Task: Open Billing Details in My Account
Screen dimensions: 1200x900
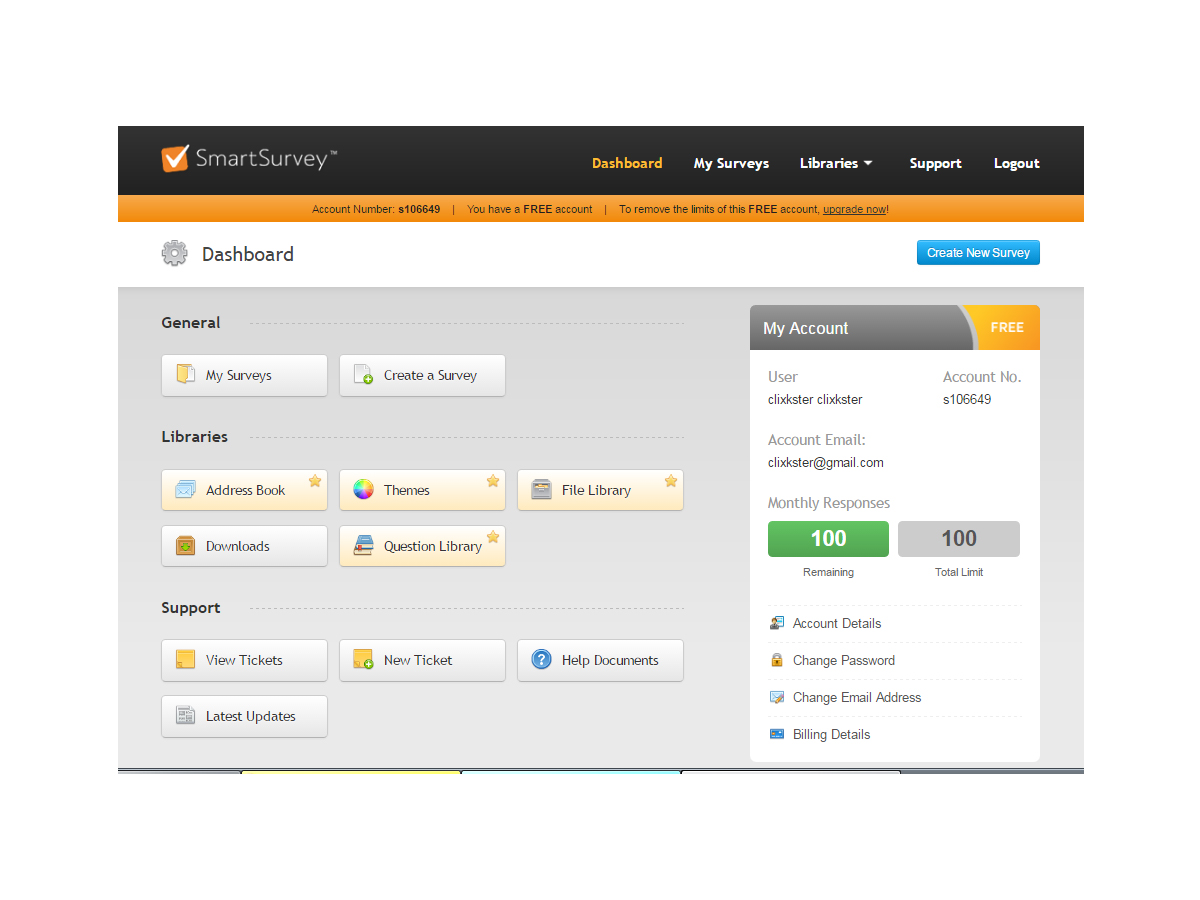Action: pyautogui.click(x=831, y=734)
